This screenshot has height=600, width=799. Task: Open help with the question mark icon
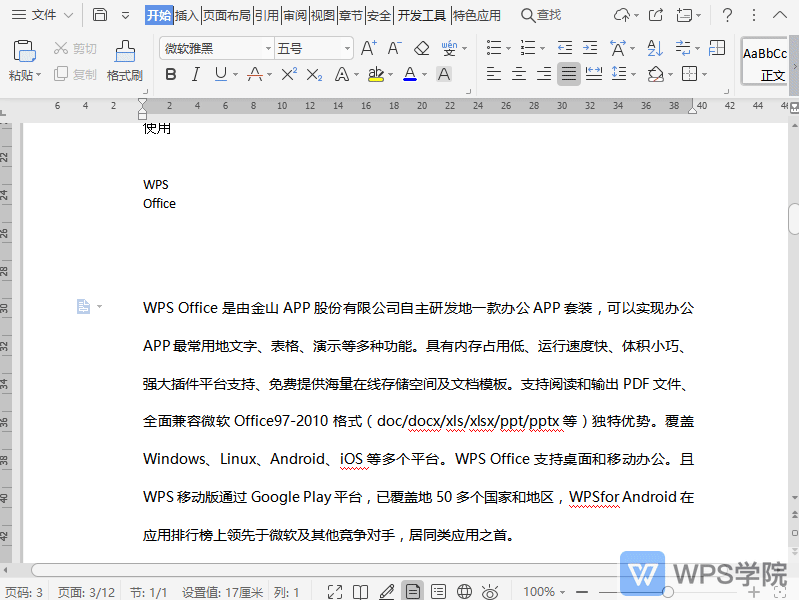727,15
